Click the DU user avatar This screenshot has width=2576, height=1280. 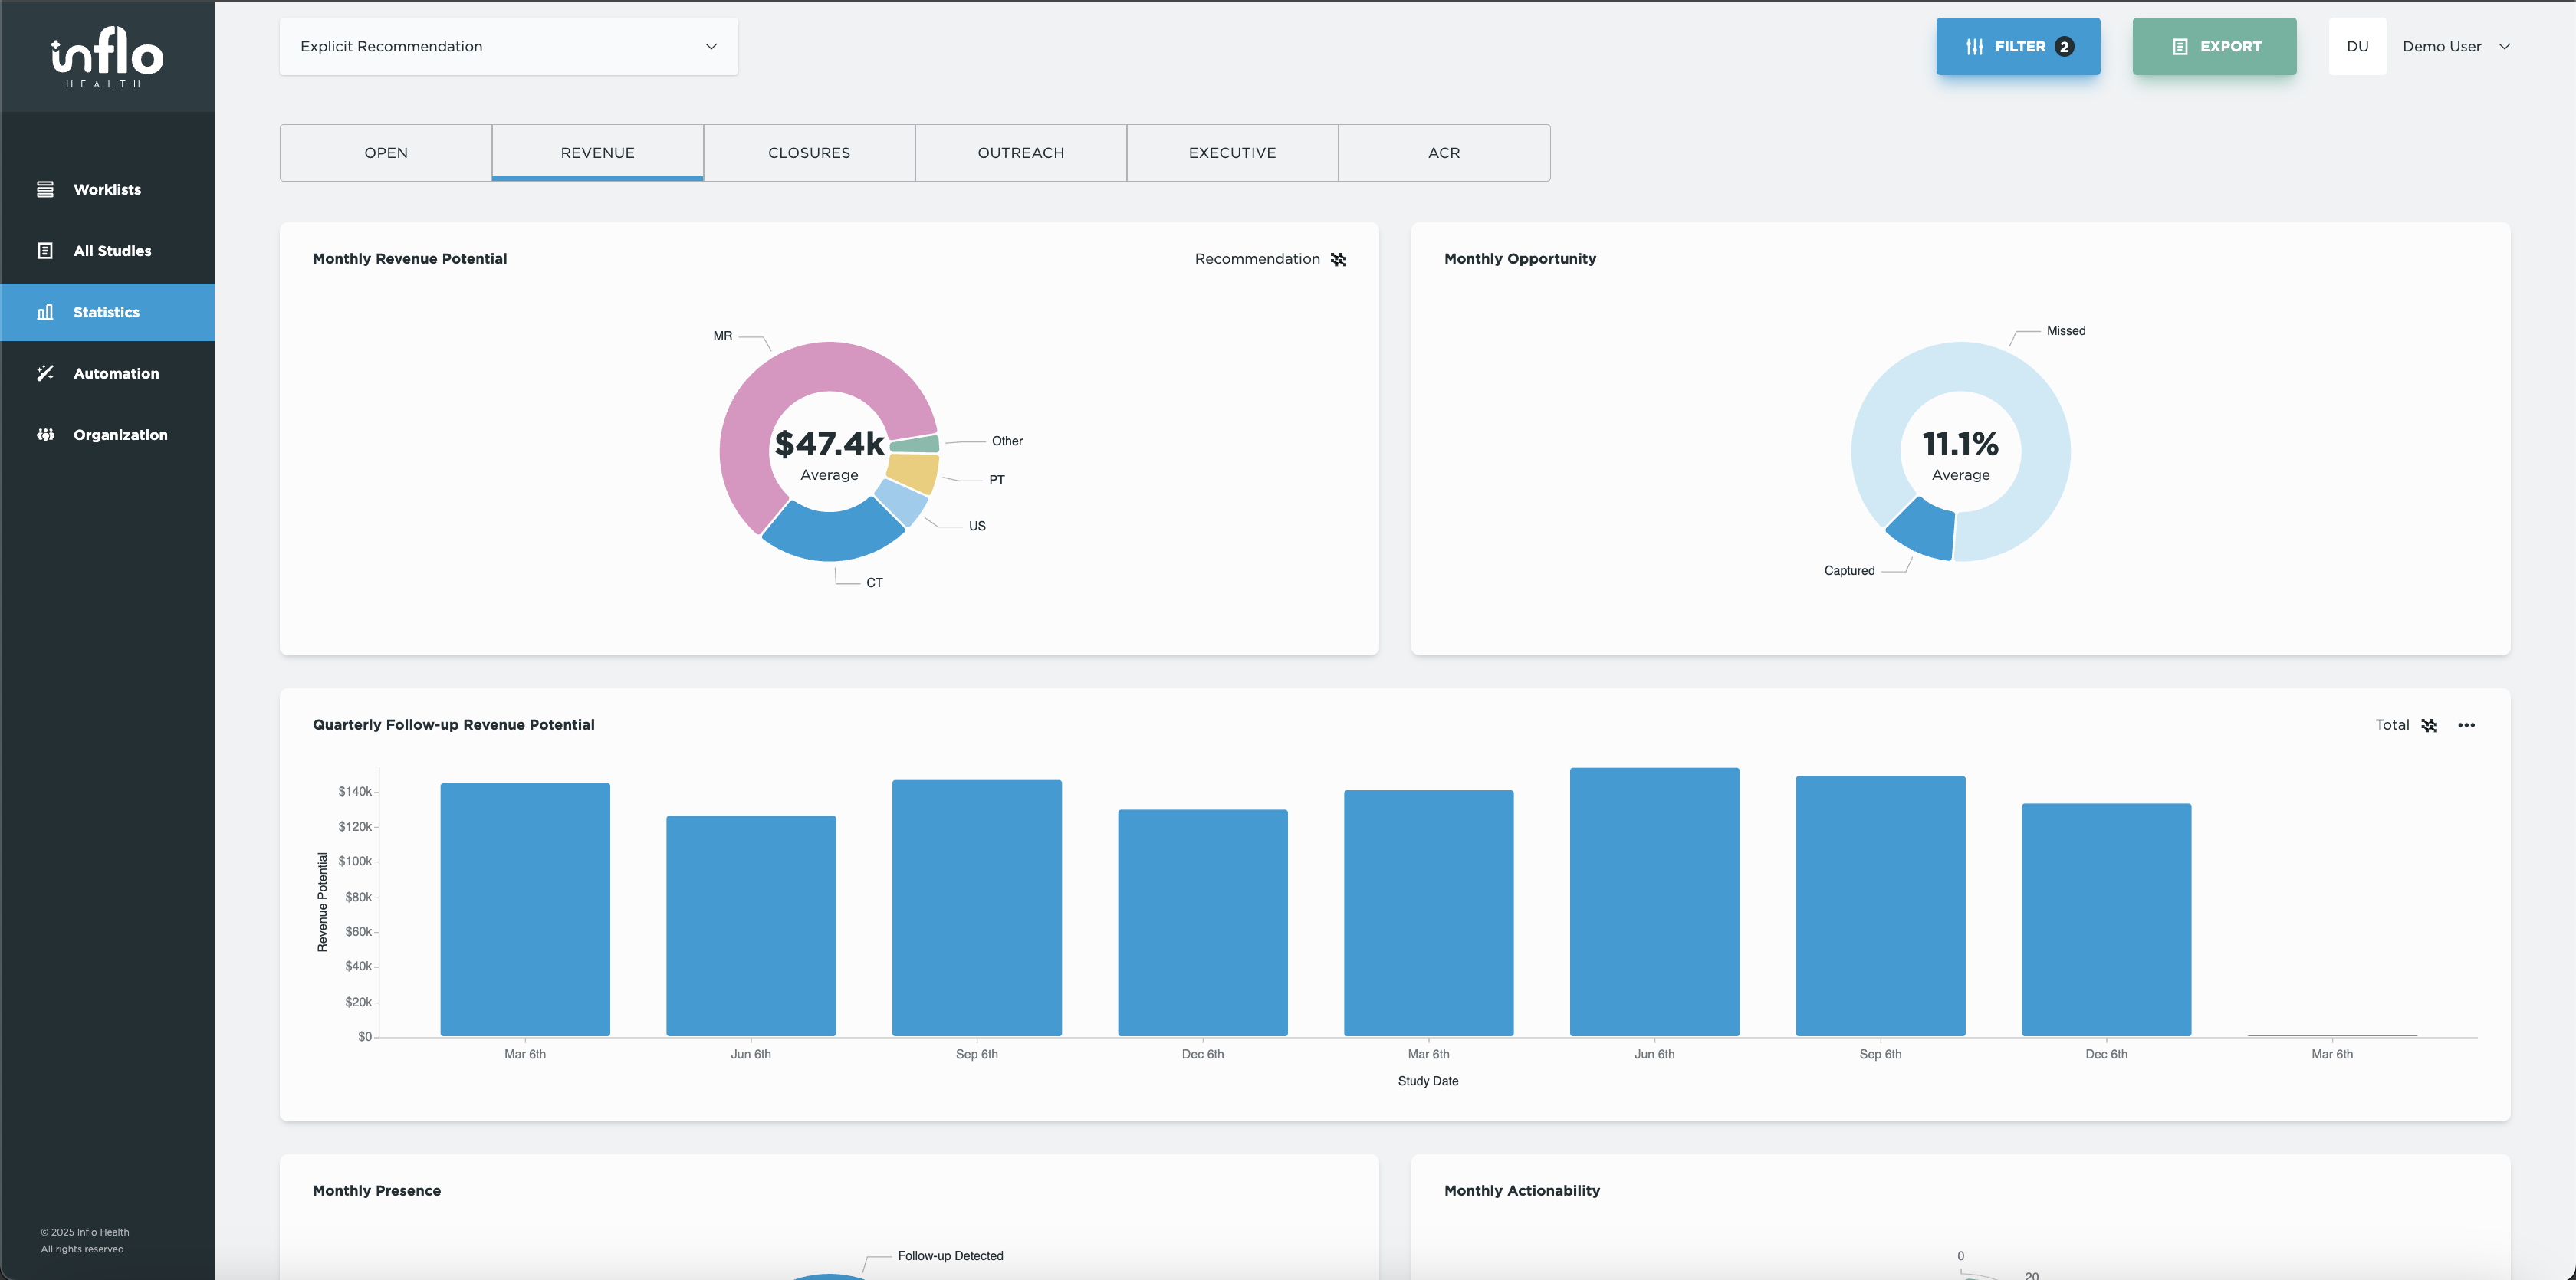tap(2357, 46)
